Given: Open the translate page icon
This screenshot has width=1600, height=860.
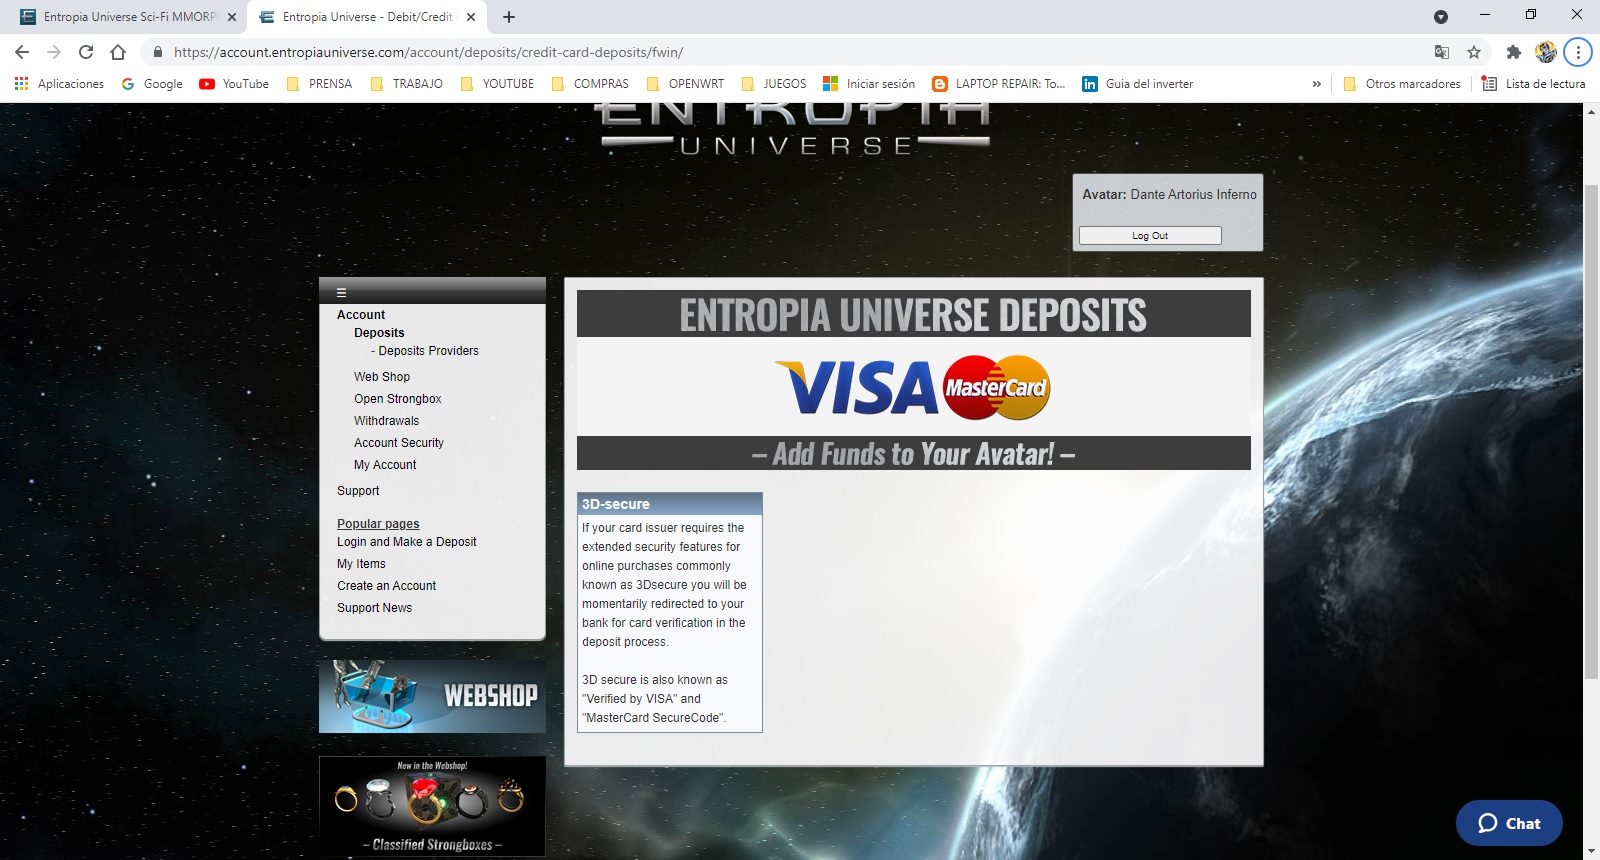Looking at the screenshot, I should [1442, 52].
